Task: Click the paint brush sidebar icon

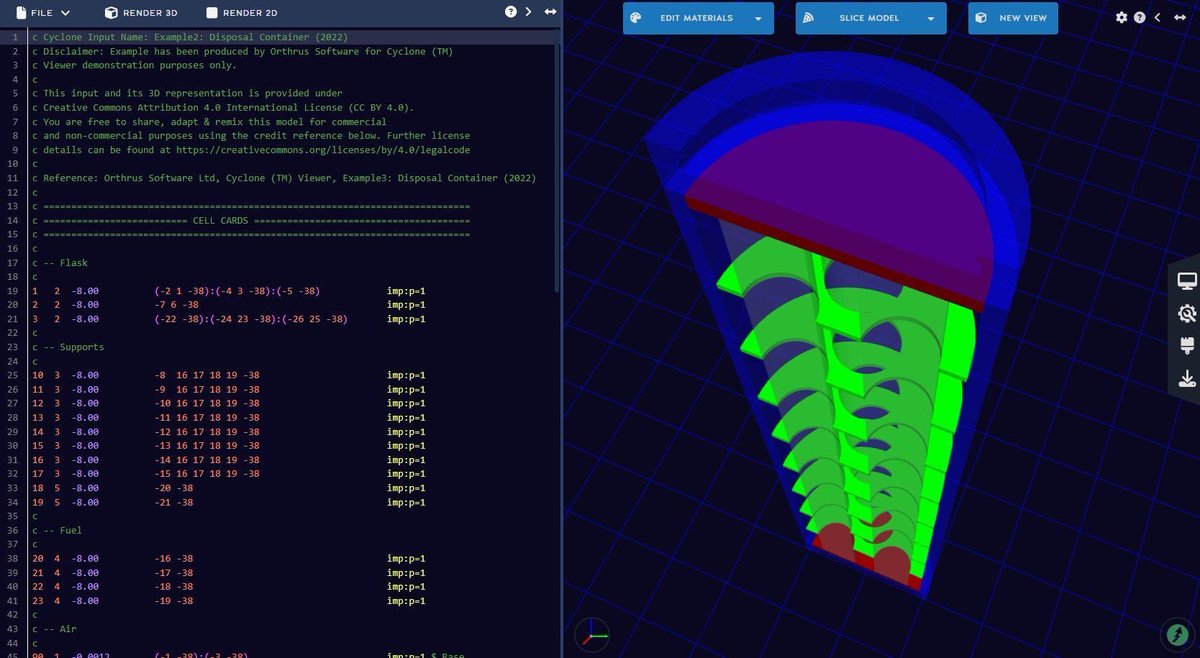Action: (1187, 346)
